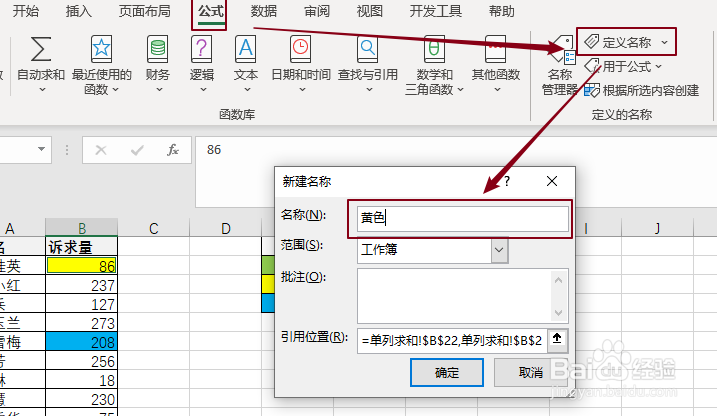Viewport: 717px width, 416px height.
Task: Open the Lookup and Reference functions icon
Action: (368, 49)
